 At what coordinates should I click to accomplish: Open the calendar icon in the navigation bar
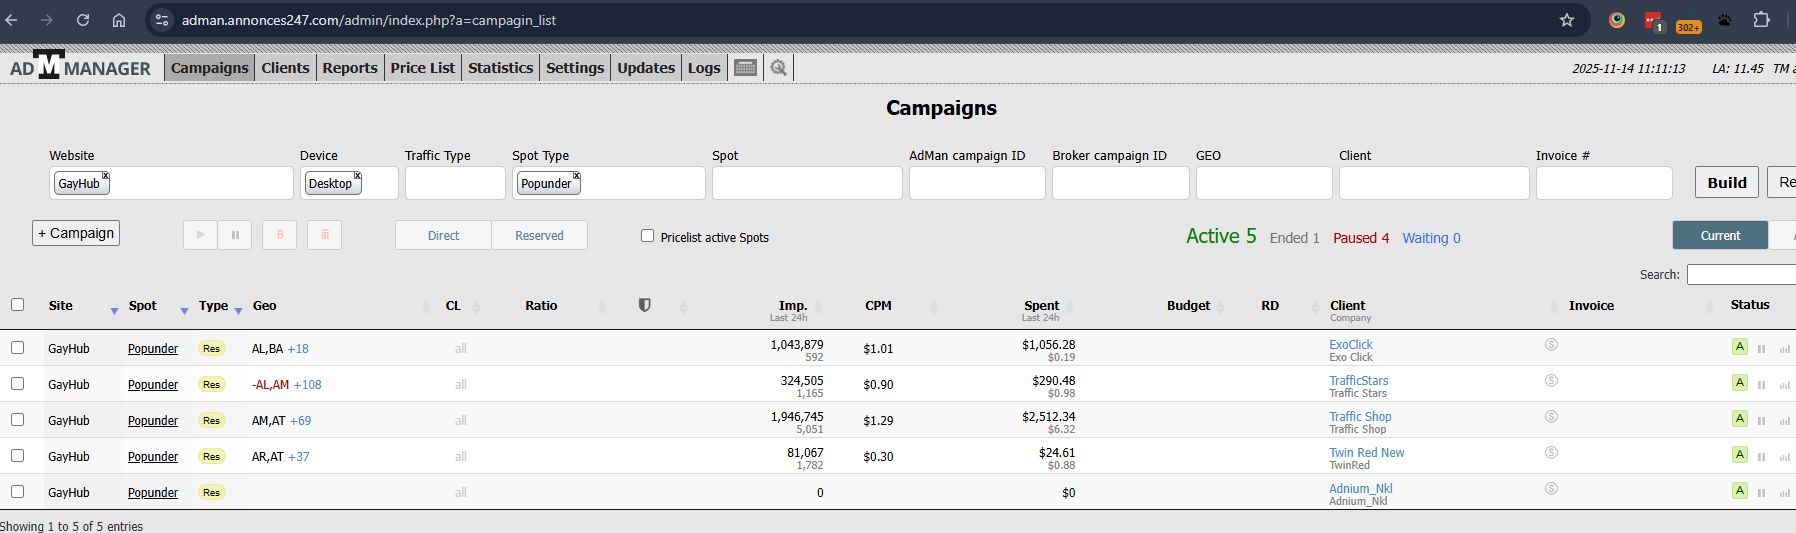745,68
